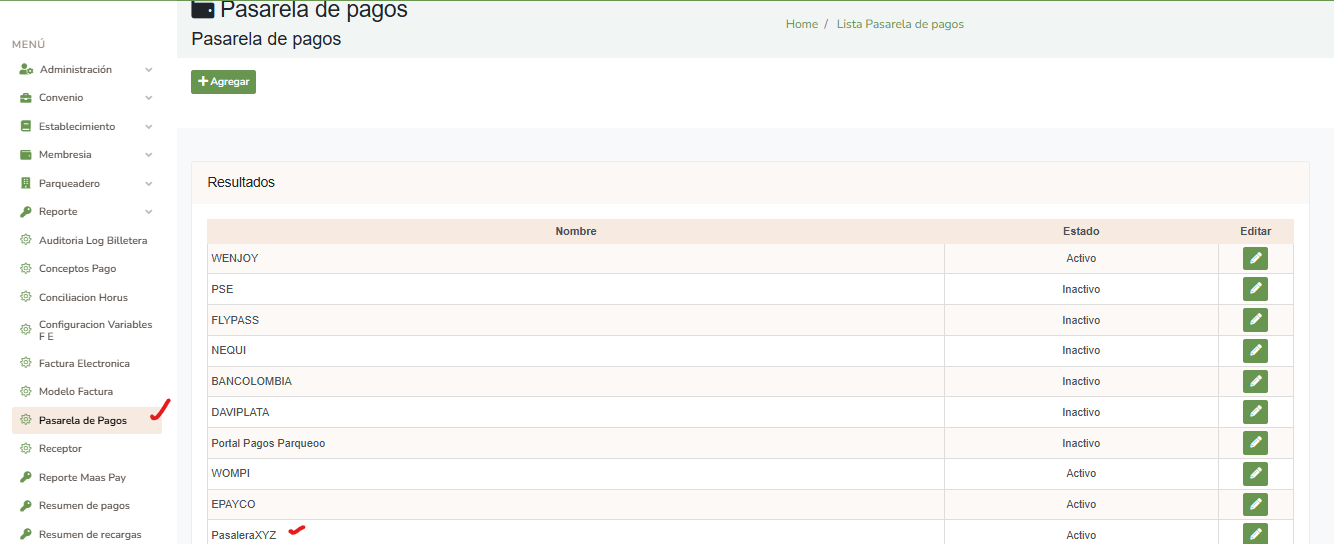Screen dimensions: 1334x544
Task: Expand the Administración menu chevron
Action: coord(148,70)
